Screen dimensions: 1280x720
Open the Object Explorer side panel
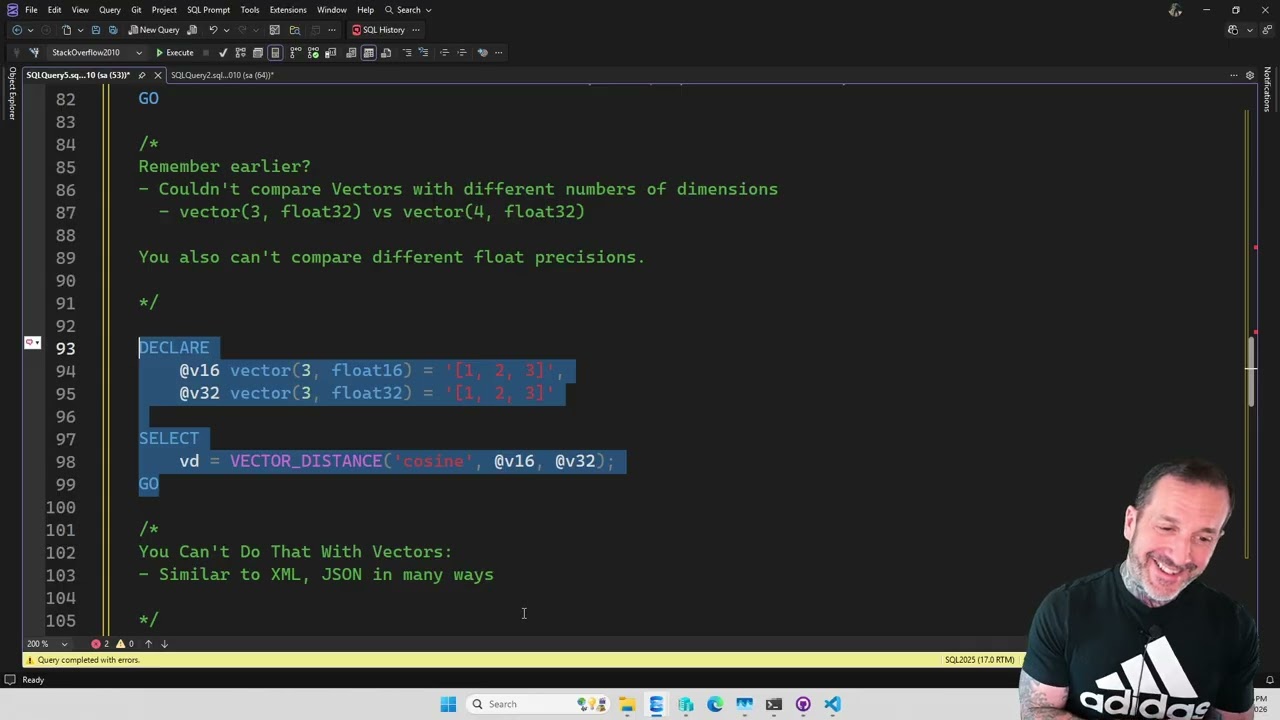(12, 93)
